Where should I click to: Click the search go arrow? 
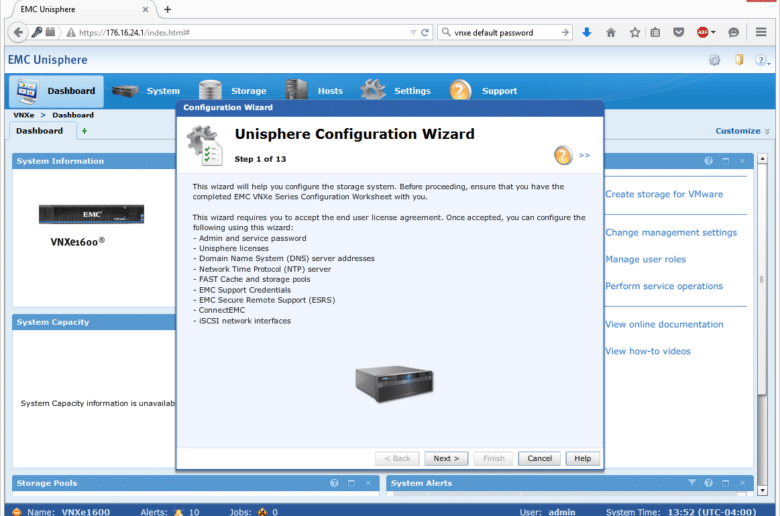click(565, 32)
